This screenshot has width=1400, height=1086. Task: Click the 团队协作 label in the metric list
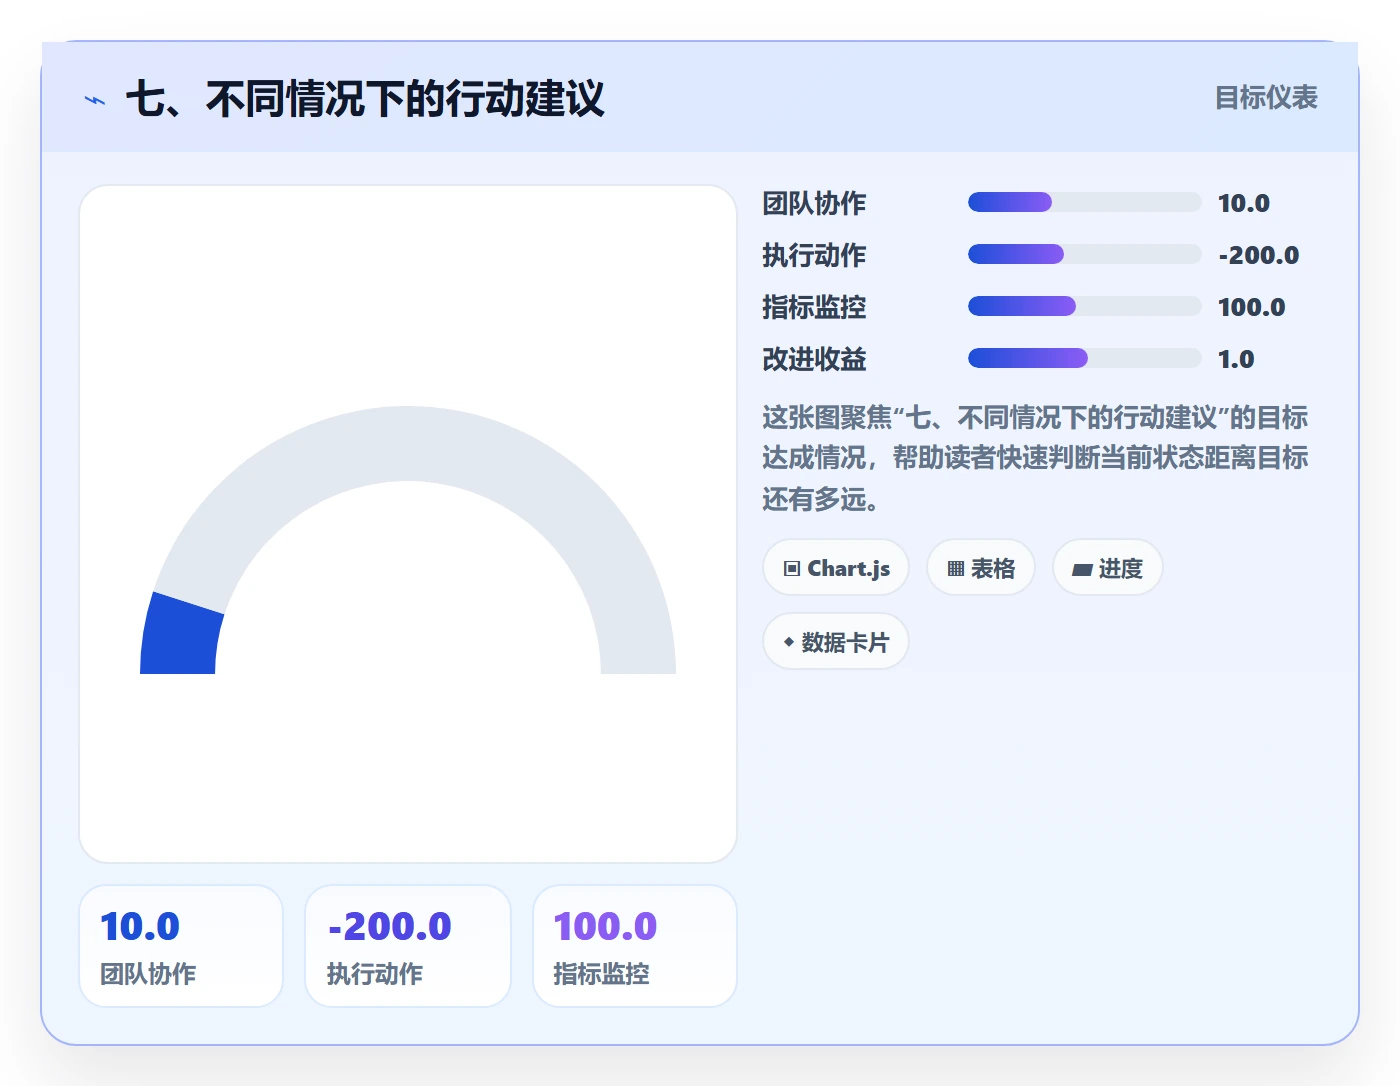(x=814, y=203)
